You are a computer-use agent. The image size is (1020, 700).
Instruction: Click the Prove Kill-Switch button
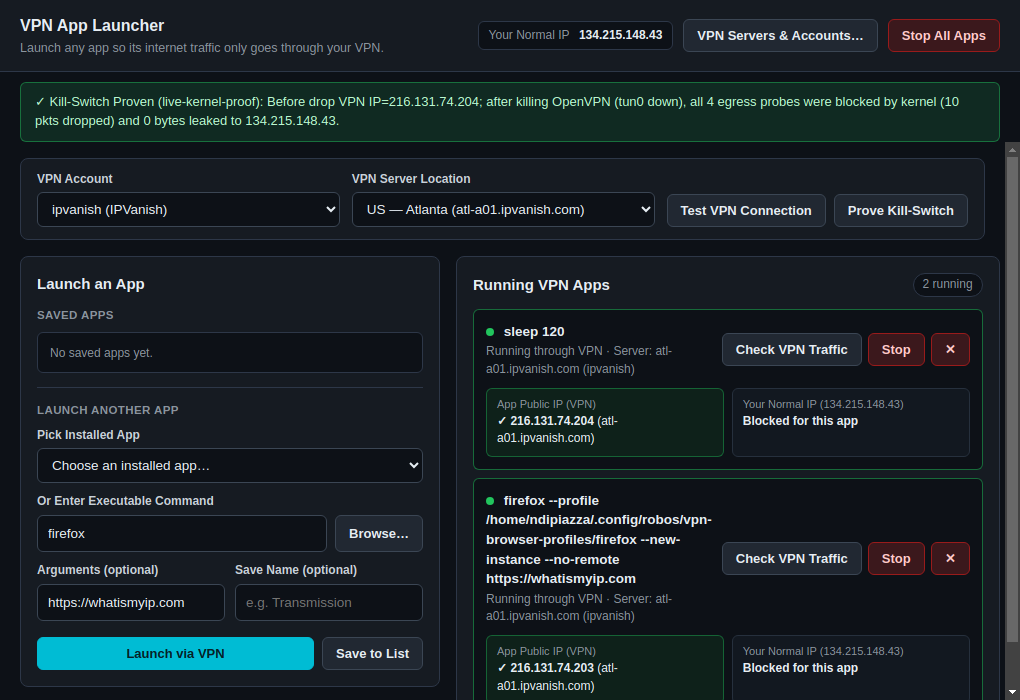point(900,210)
